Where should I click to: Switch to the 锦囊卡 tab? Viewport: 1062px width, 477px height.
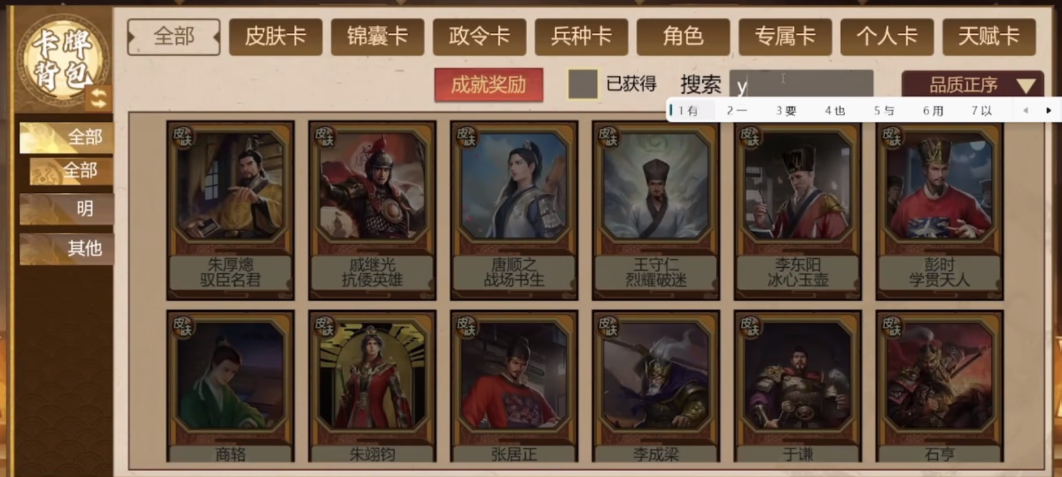[377, 37]
